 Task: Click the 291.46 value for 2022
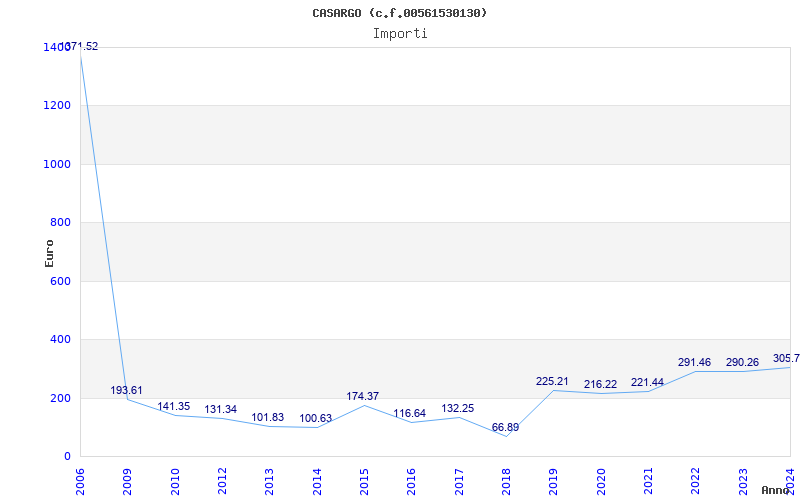(694, 363)
